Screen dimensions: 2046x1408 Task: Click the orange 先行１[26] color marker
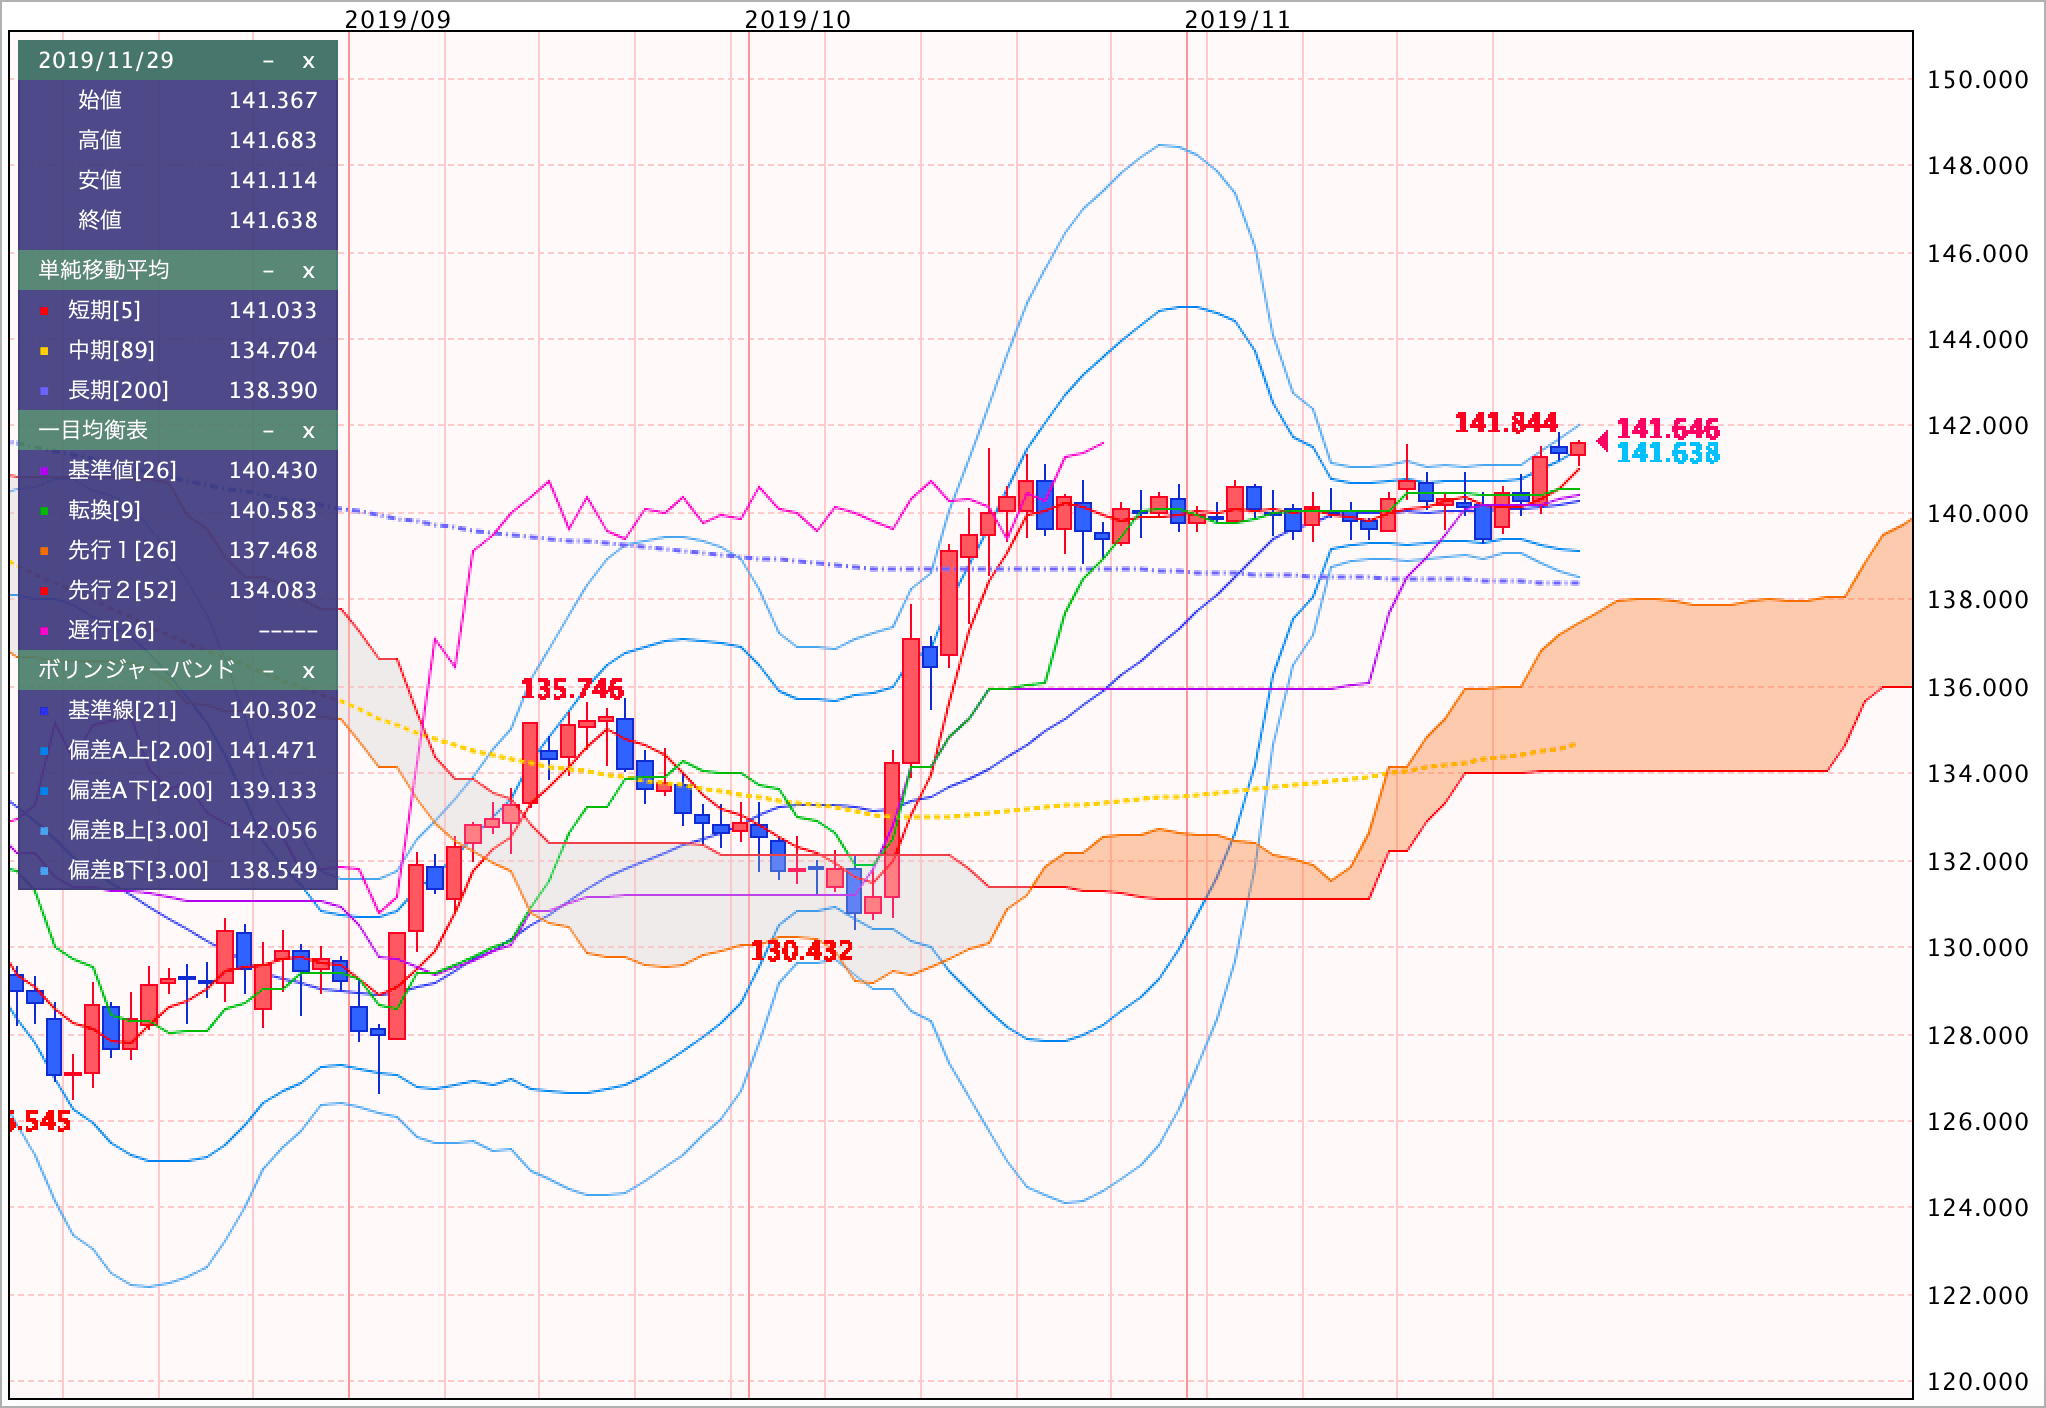click(44, 552)
